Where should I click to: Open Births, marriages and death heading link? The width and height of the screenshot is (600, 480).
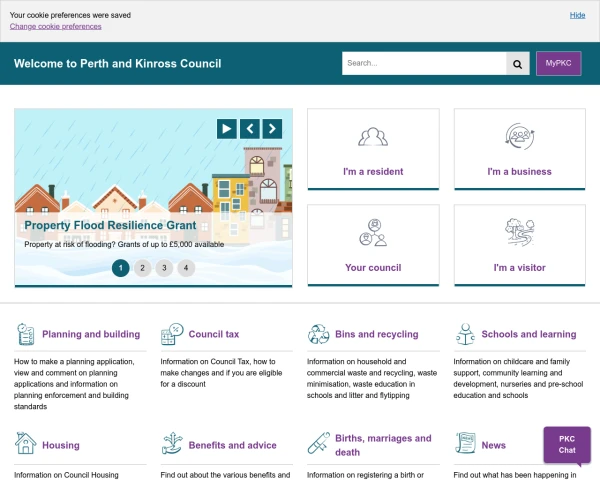pyautogui.click(x=383, y=445)
